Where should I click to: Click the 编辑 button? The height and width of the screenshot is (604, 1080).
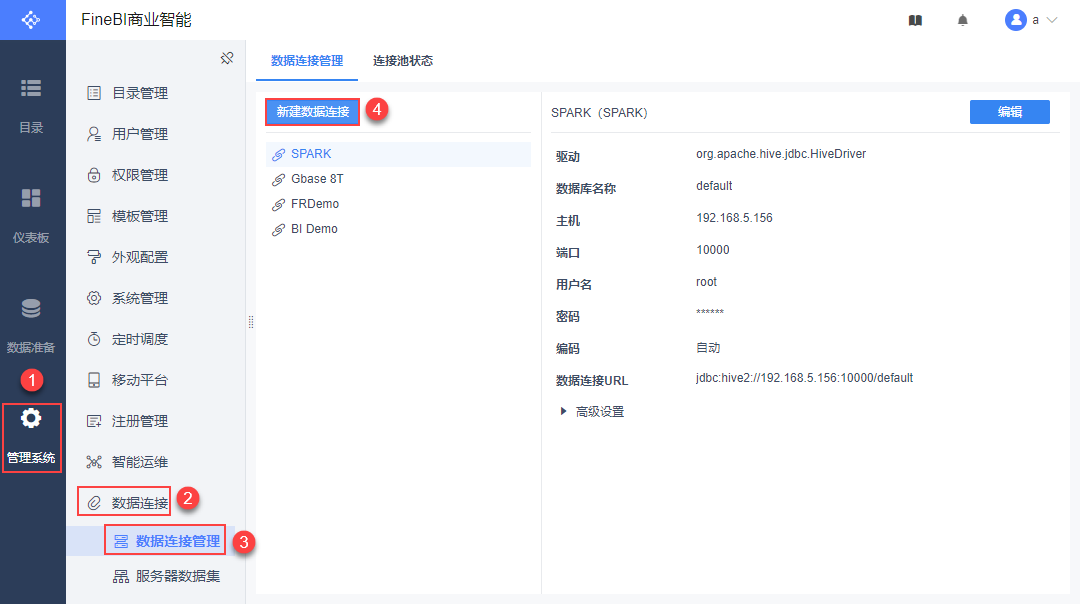tap(1010, 112)
